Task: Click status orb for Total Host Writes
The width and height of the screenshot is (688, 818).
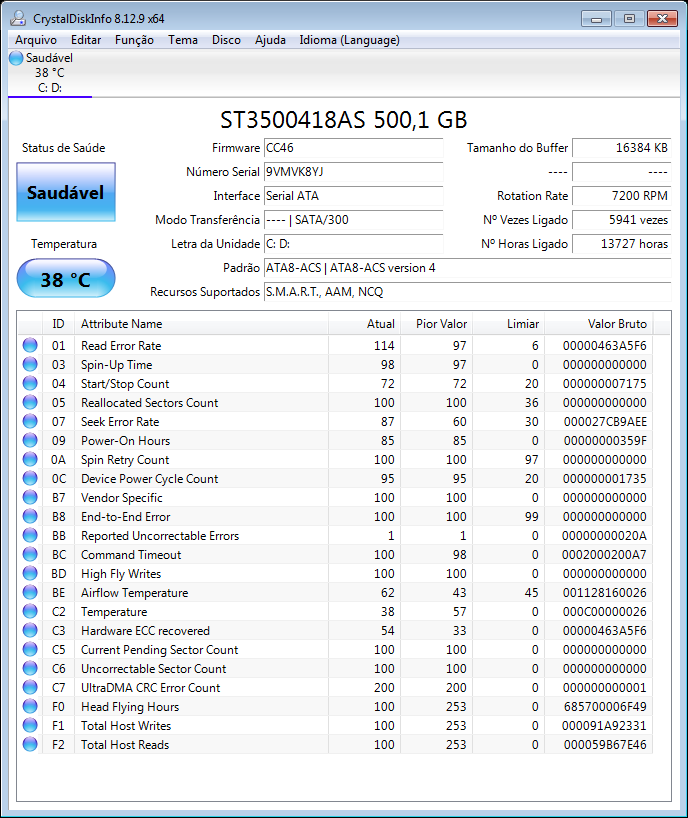Action: point(30,725)
